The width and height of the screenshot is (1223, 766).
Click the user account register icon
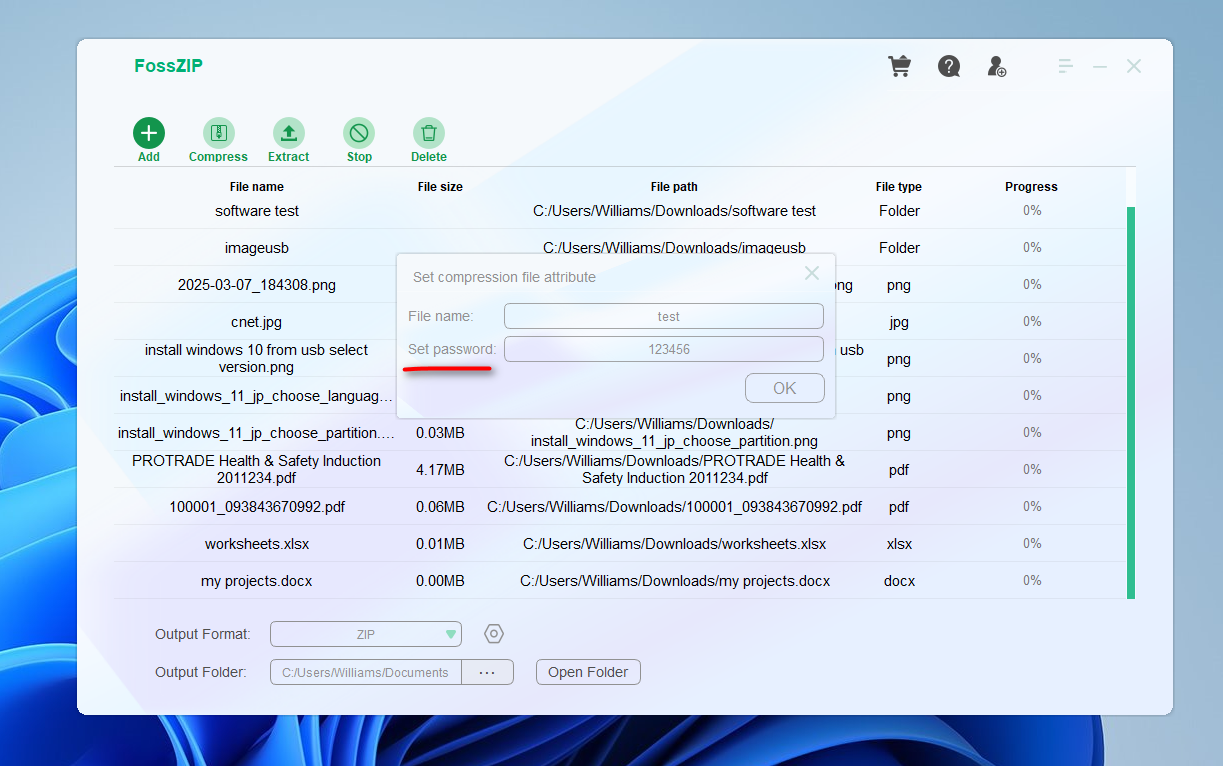point(997,67)
